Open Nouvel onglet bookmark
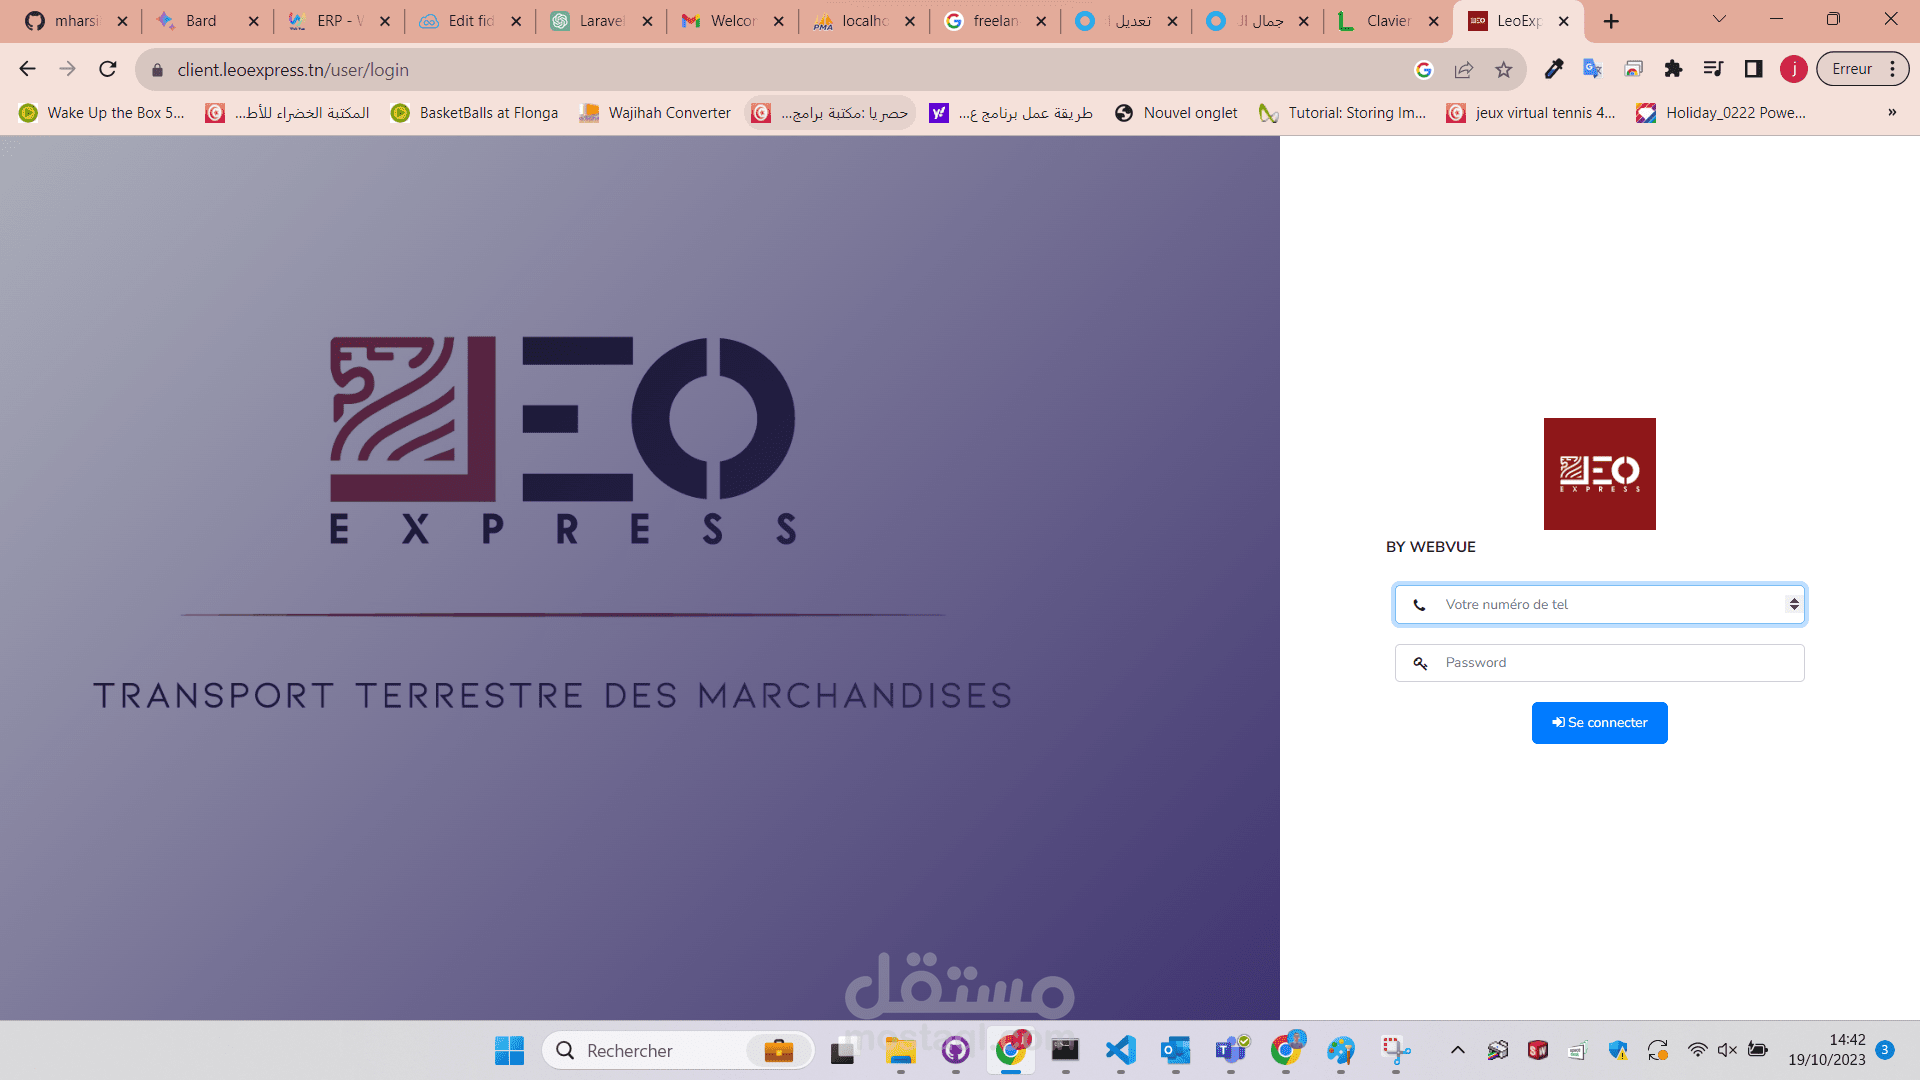This screenshot has height=1080, width=1920. 1176,113
